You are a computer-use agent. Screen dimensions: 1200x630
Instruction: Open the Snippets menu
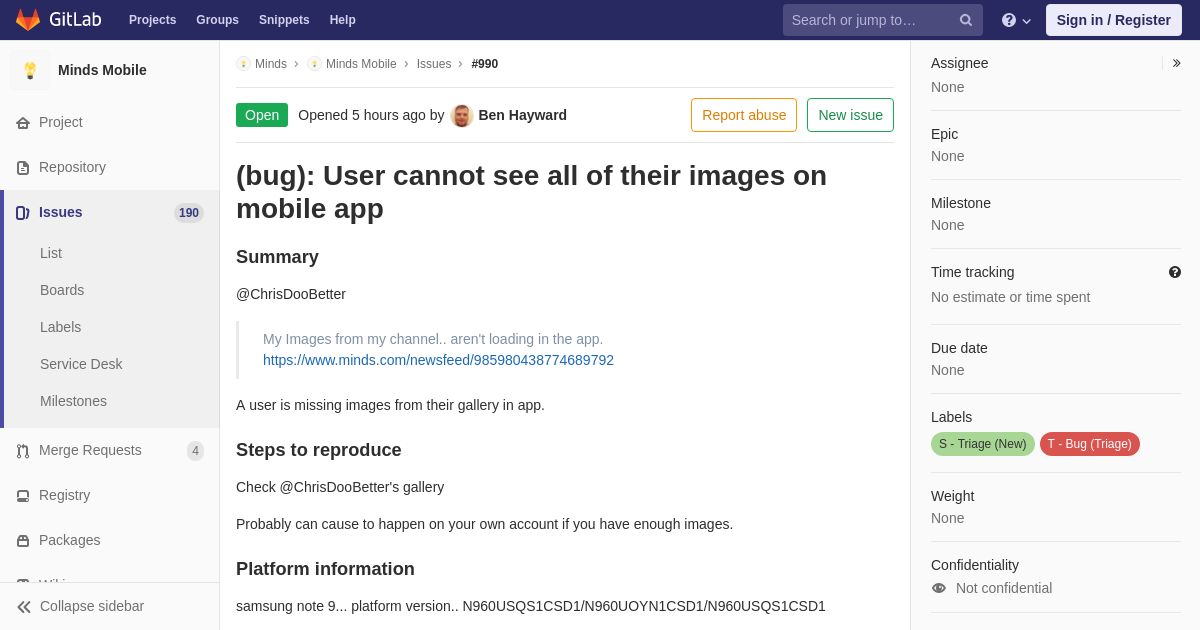[284, 20]
